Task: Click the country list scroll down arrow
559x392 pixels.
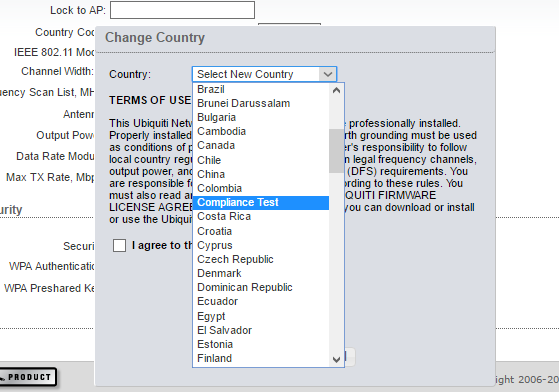Action: [x=336, y=359]
